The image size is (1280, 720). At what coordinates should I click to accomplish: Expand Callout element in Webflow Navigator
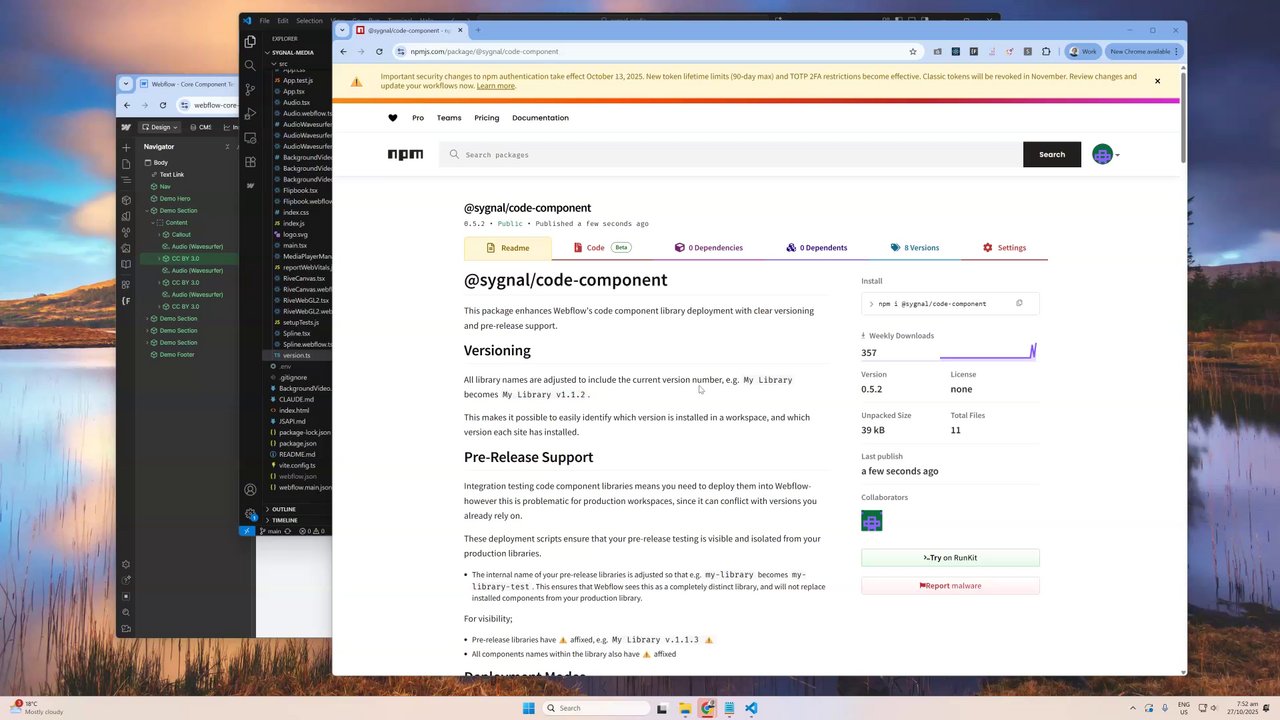click(161, 235)
